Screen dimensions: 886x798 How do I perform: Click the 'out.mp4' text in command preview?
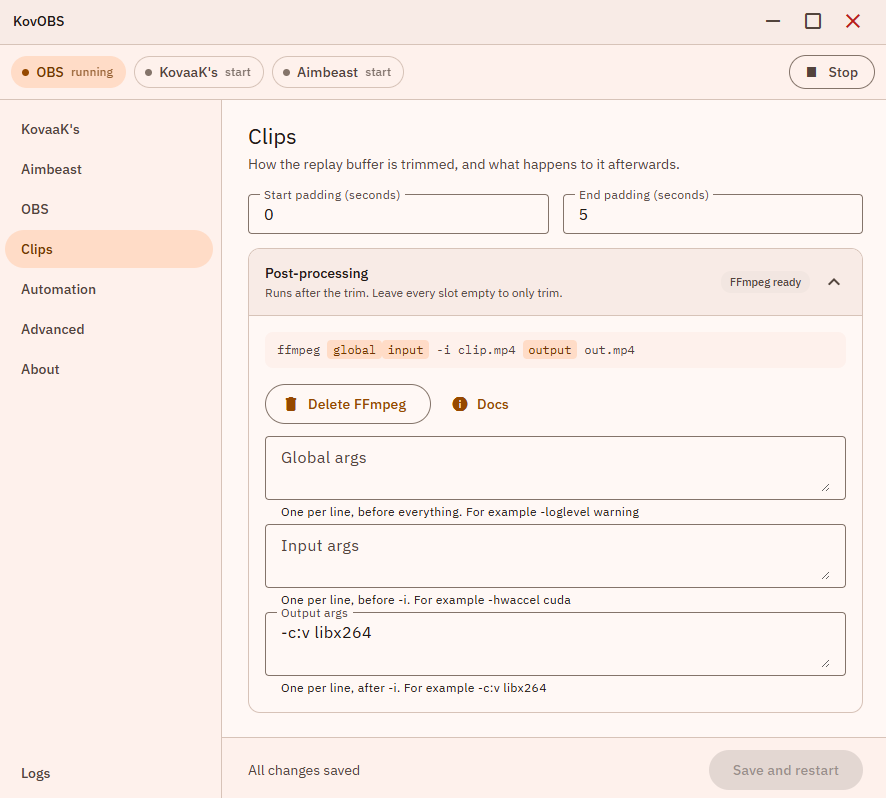609,350
